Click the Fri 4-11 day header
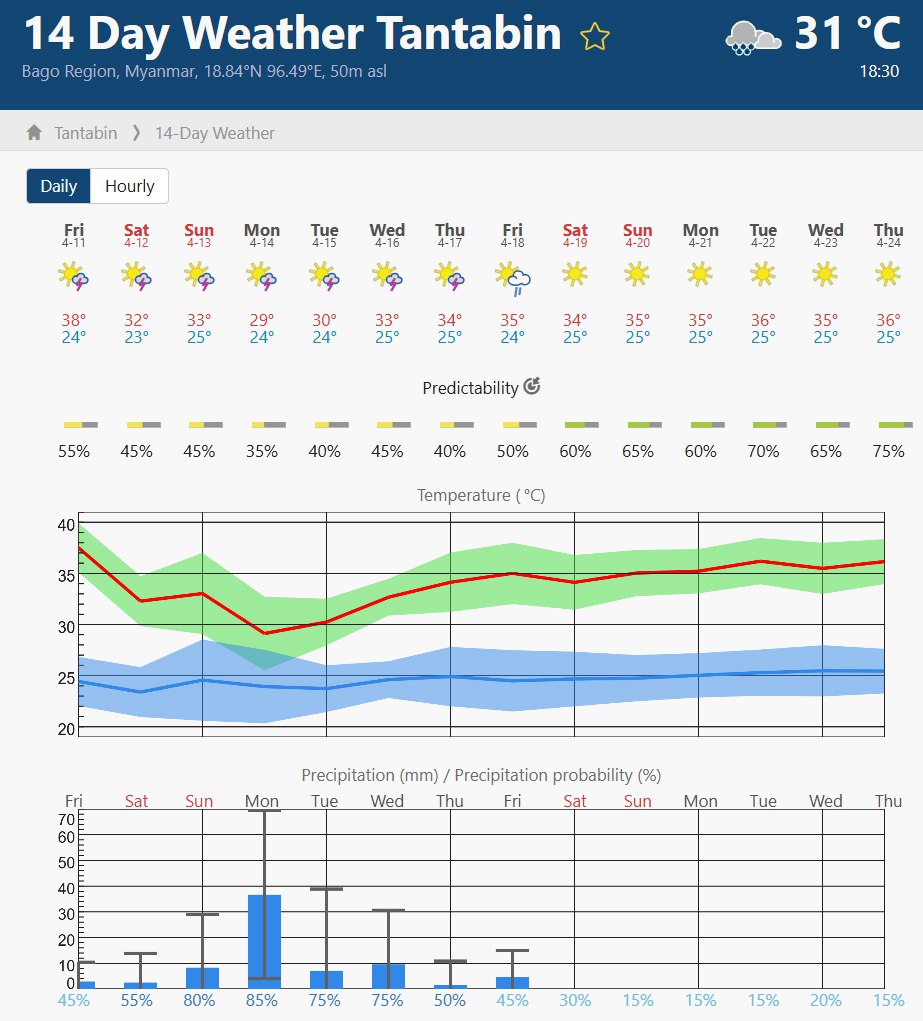The image size is (923, 1021). (74, 235)
